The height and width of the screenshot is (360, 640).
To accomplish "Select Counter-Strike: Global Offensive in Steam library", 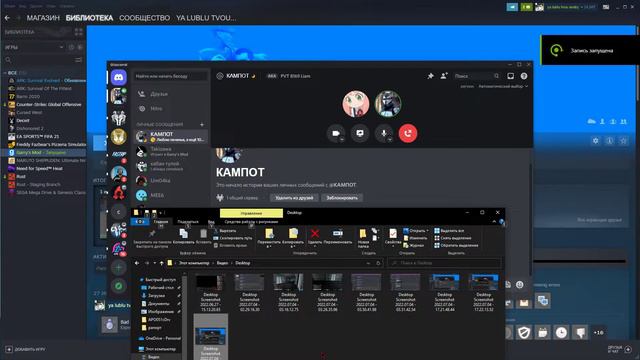I will 48,104.
